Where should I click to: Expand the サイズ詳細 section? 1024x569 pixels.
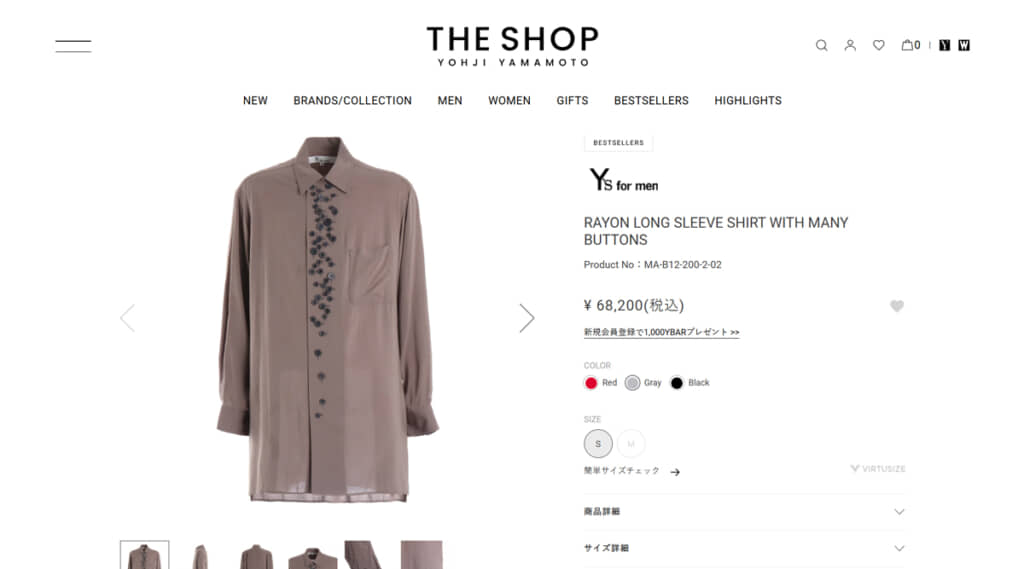pos(744,548)
